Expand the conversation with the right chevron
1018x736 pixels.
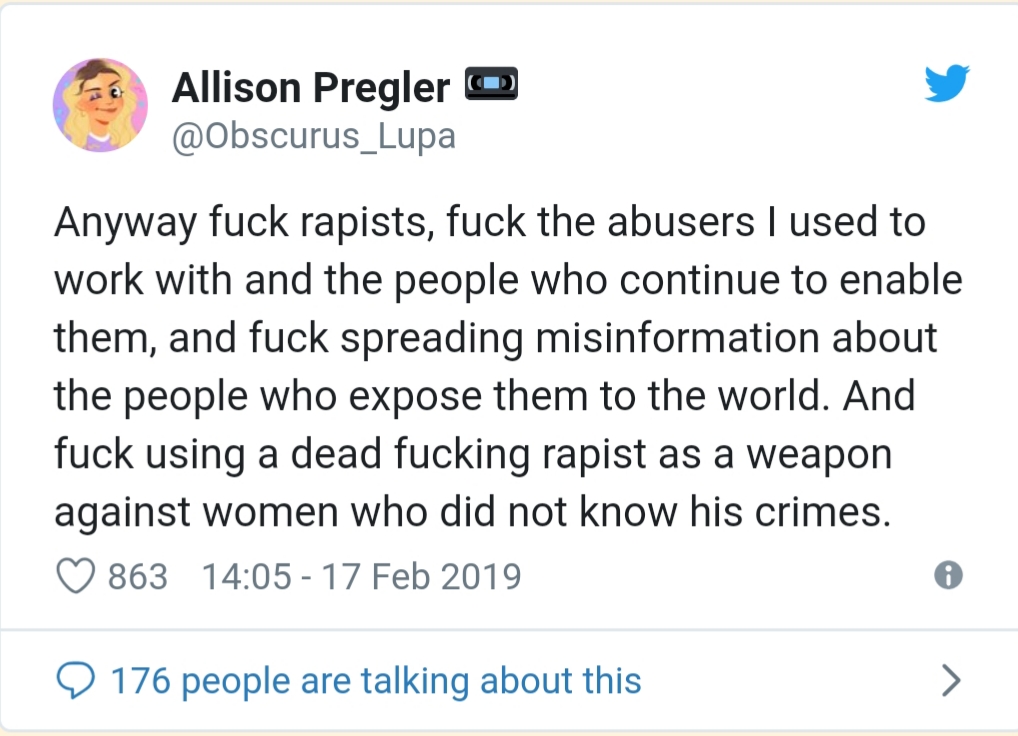point(951,681)
